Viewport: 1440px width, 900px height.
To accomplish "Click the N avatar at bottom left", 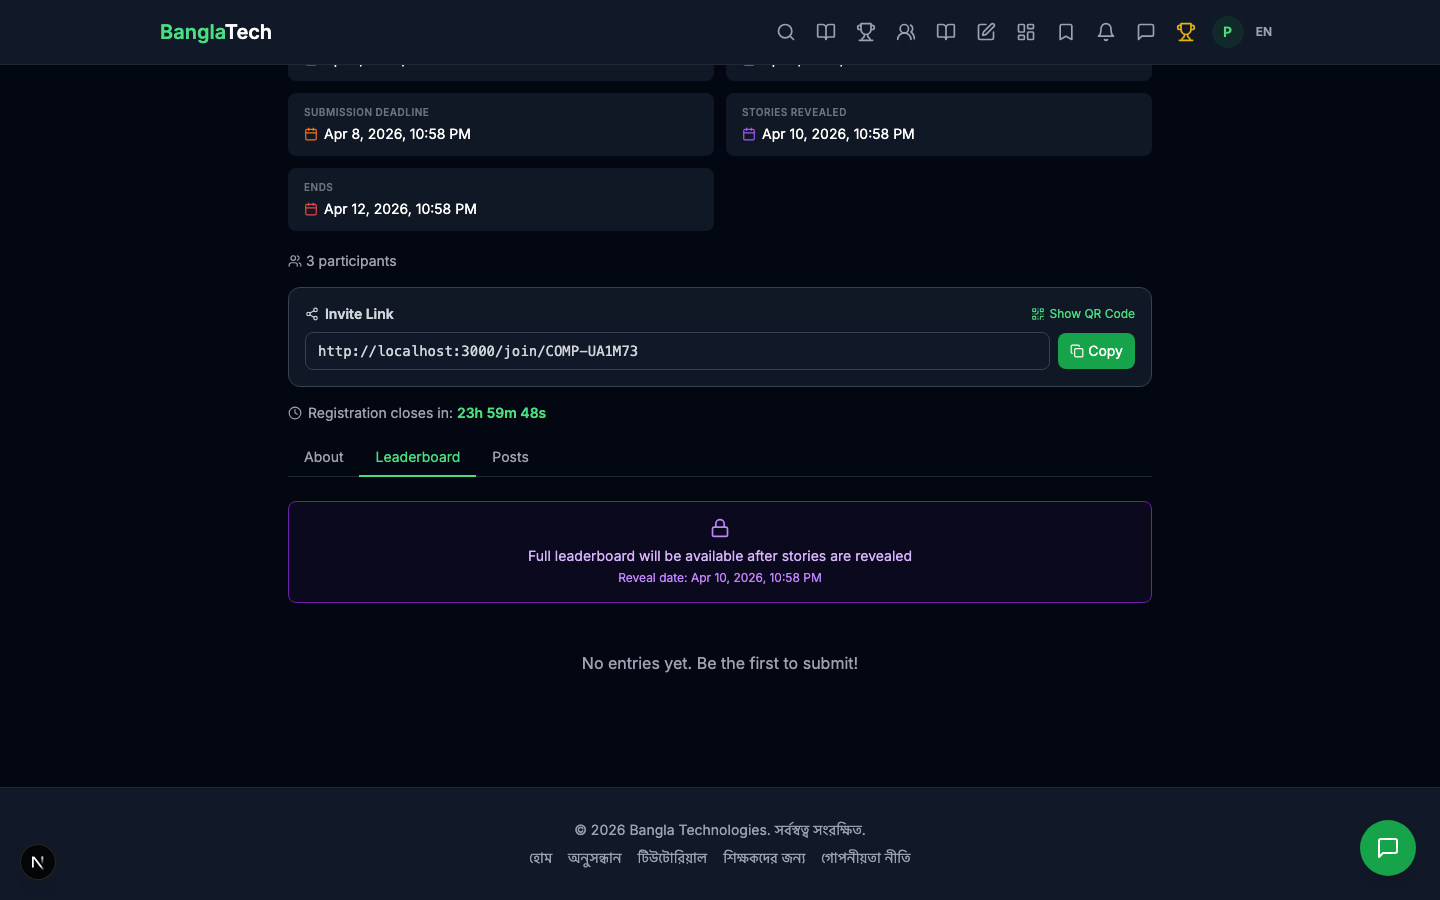I will [x=38, y=862].
